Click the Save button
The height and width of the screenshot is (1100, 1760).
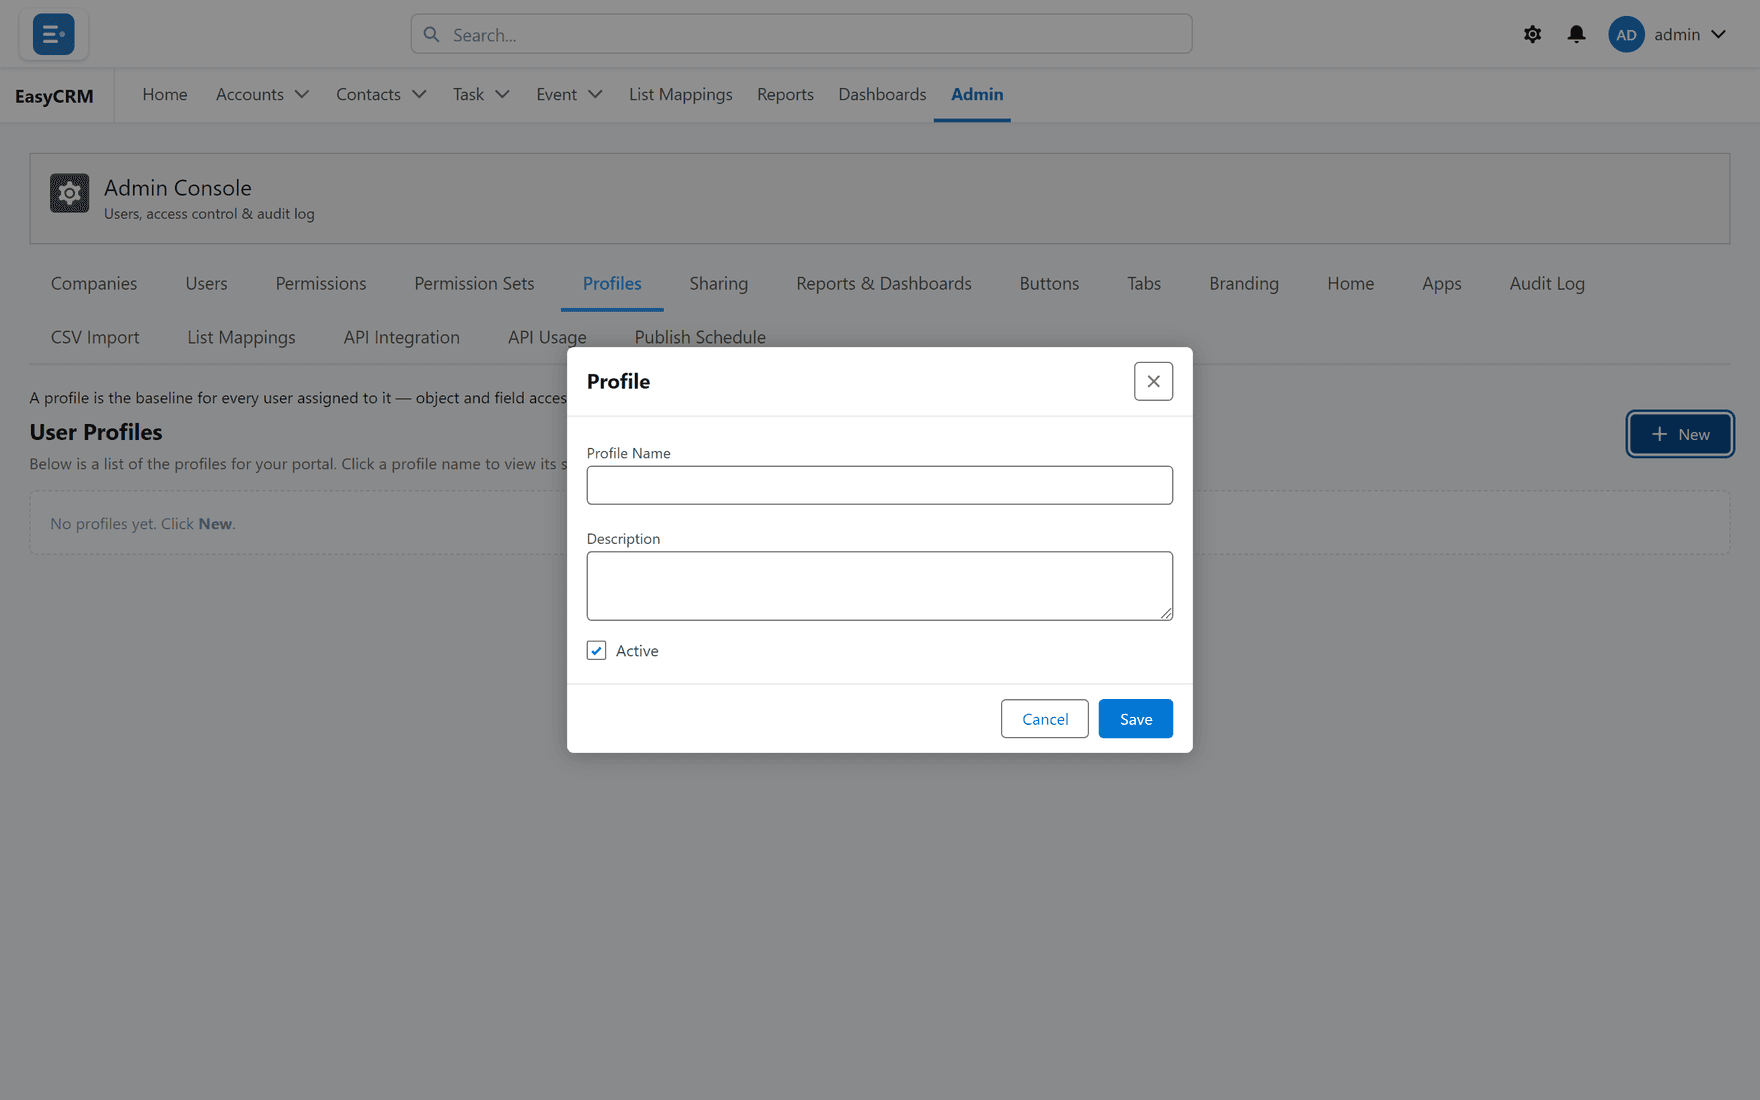click(x=1135, y=719)
